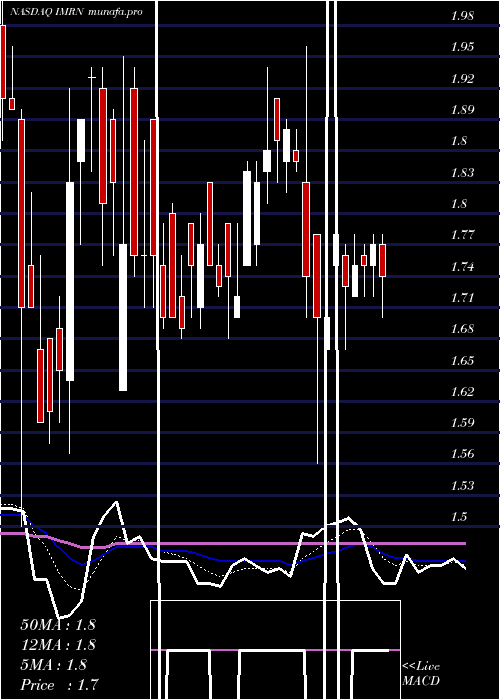
Task: Click the 50MA : 1.8 readout
Action: (x=58, y=625)
